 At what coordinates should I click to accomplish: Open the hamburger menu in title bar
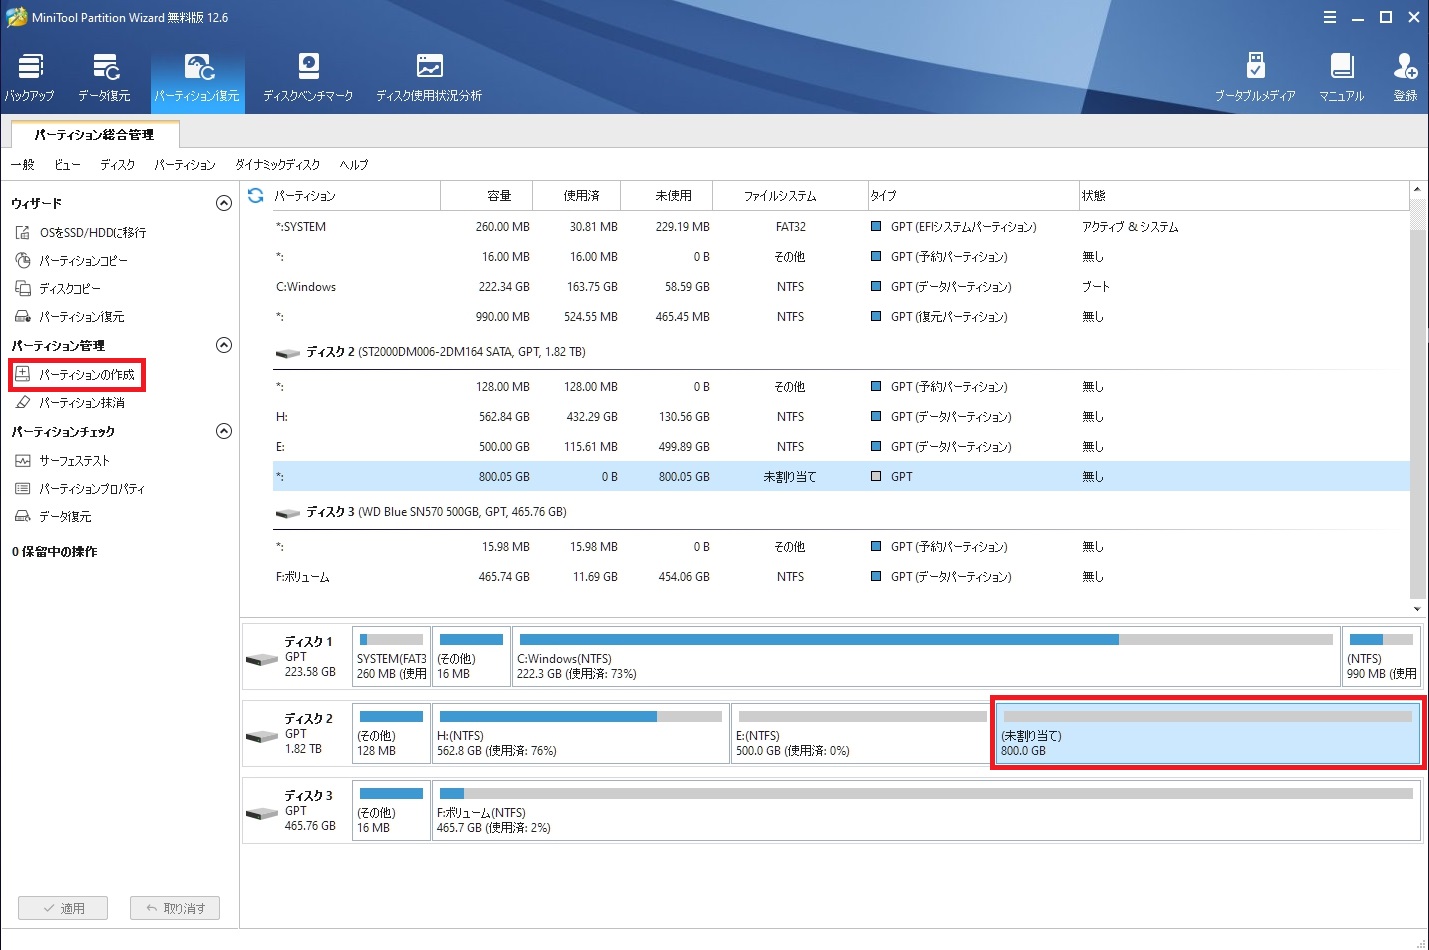[x=1329, y=17]
